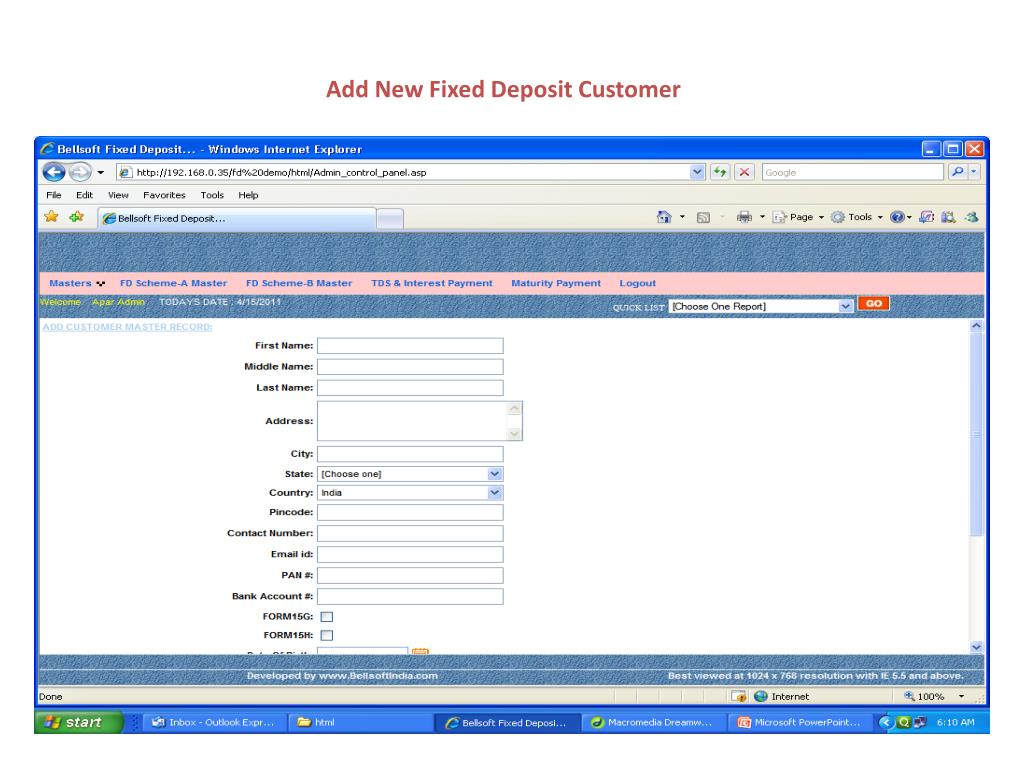Image resolution: width=1024 pixels, height=768 pixels.
Task: Click the Page icon in command bar
Action: click(x=779, y=217)
